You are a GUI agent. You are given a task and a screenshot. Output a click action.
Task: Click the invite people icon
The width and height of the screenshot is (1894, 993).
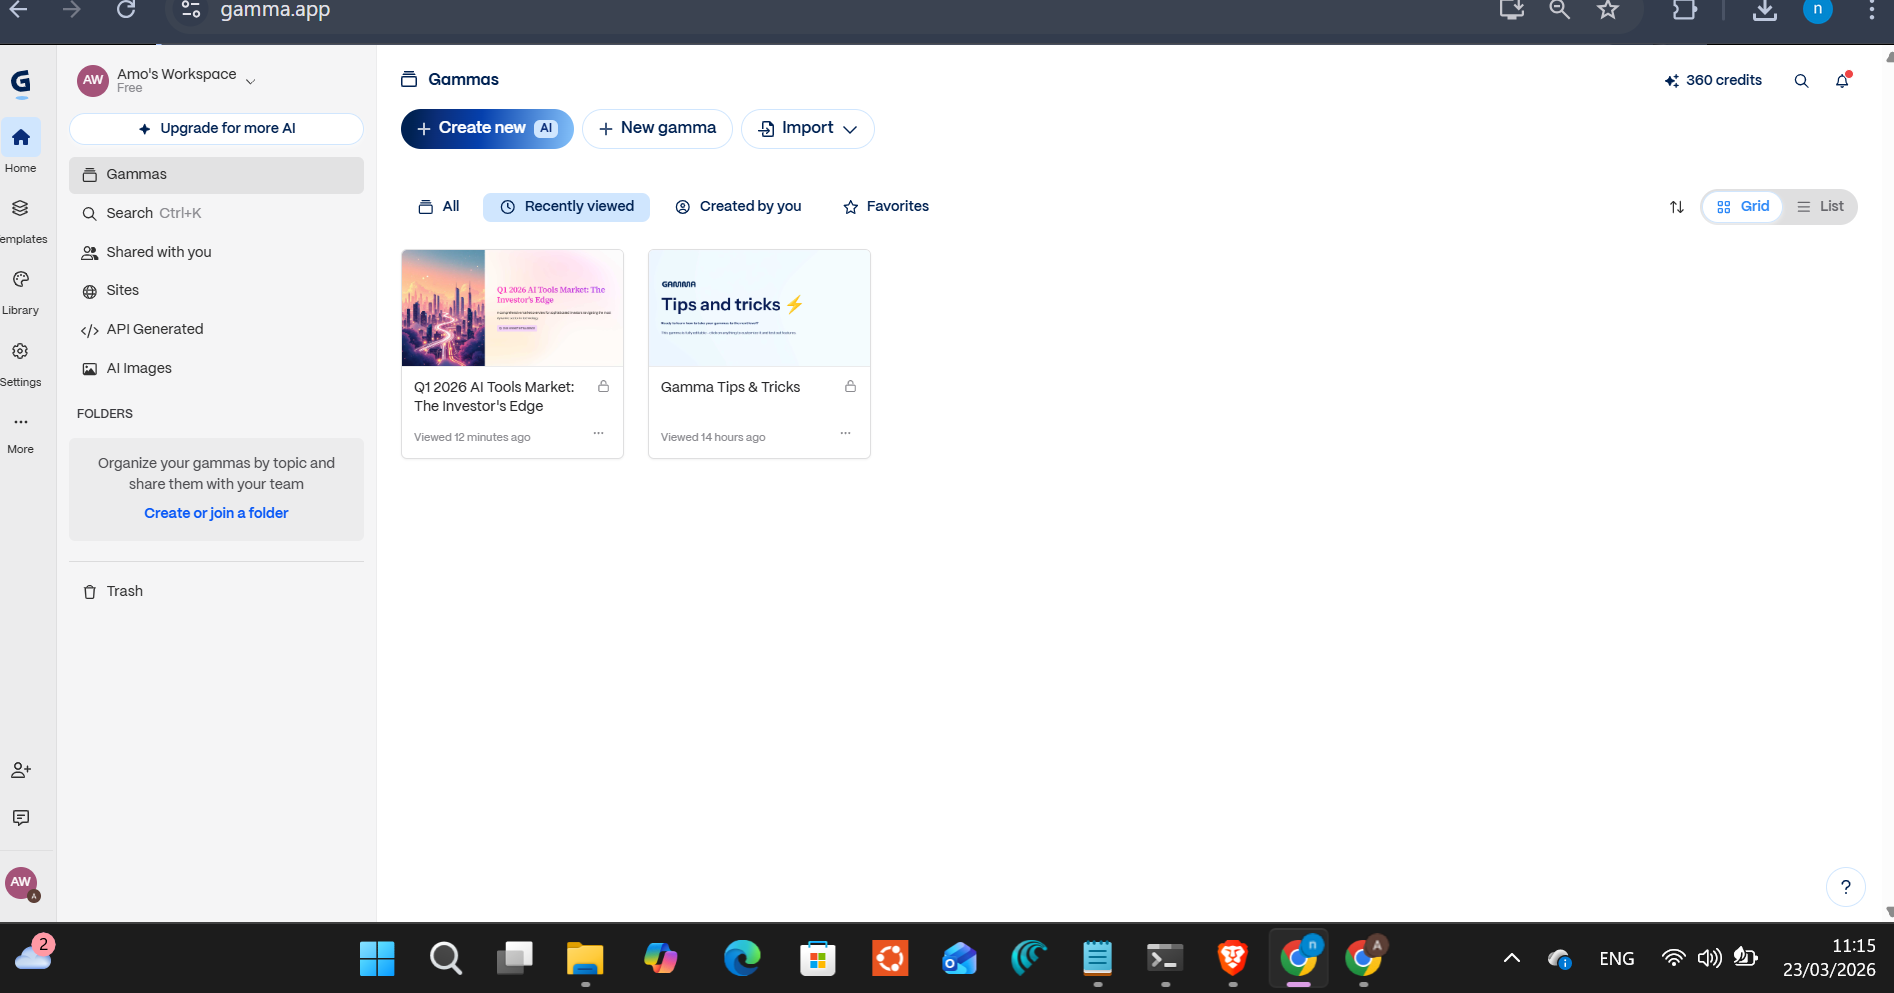(21, 770)
